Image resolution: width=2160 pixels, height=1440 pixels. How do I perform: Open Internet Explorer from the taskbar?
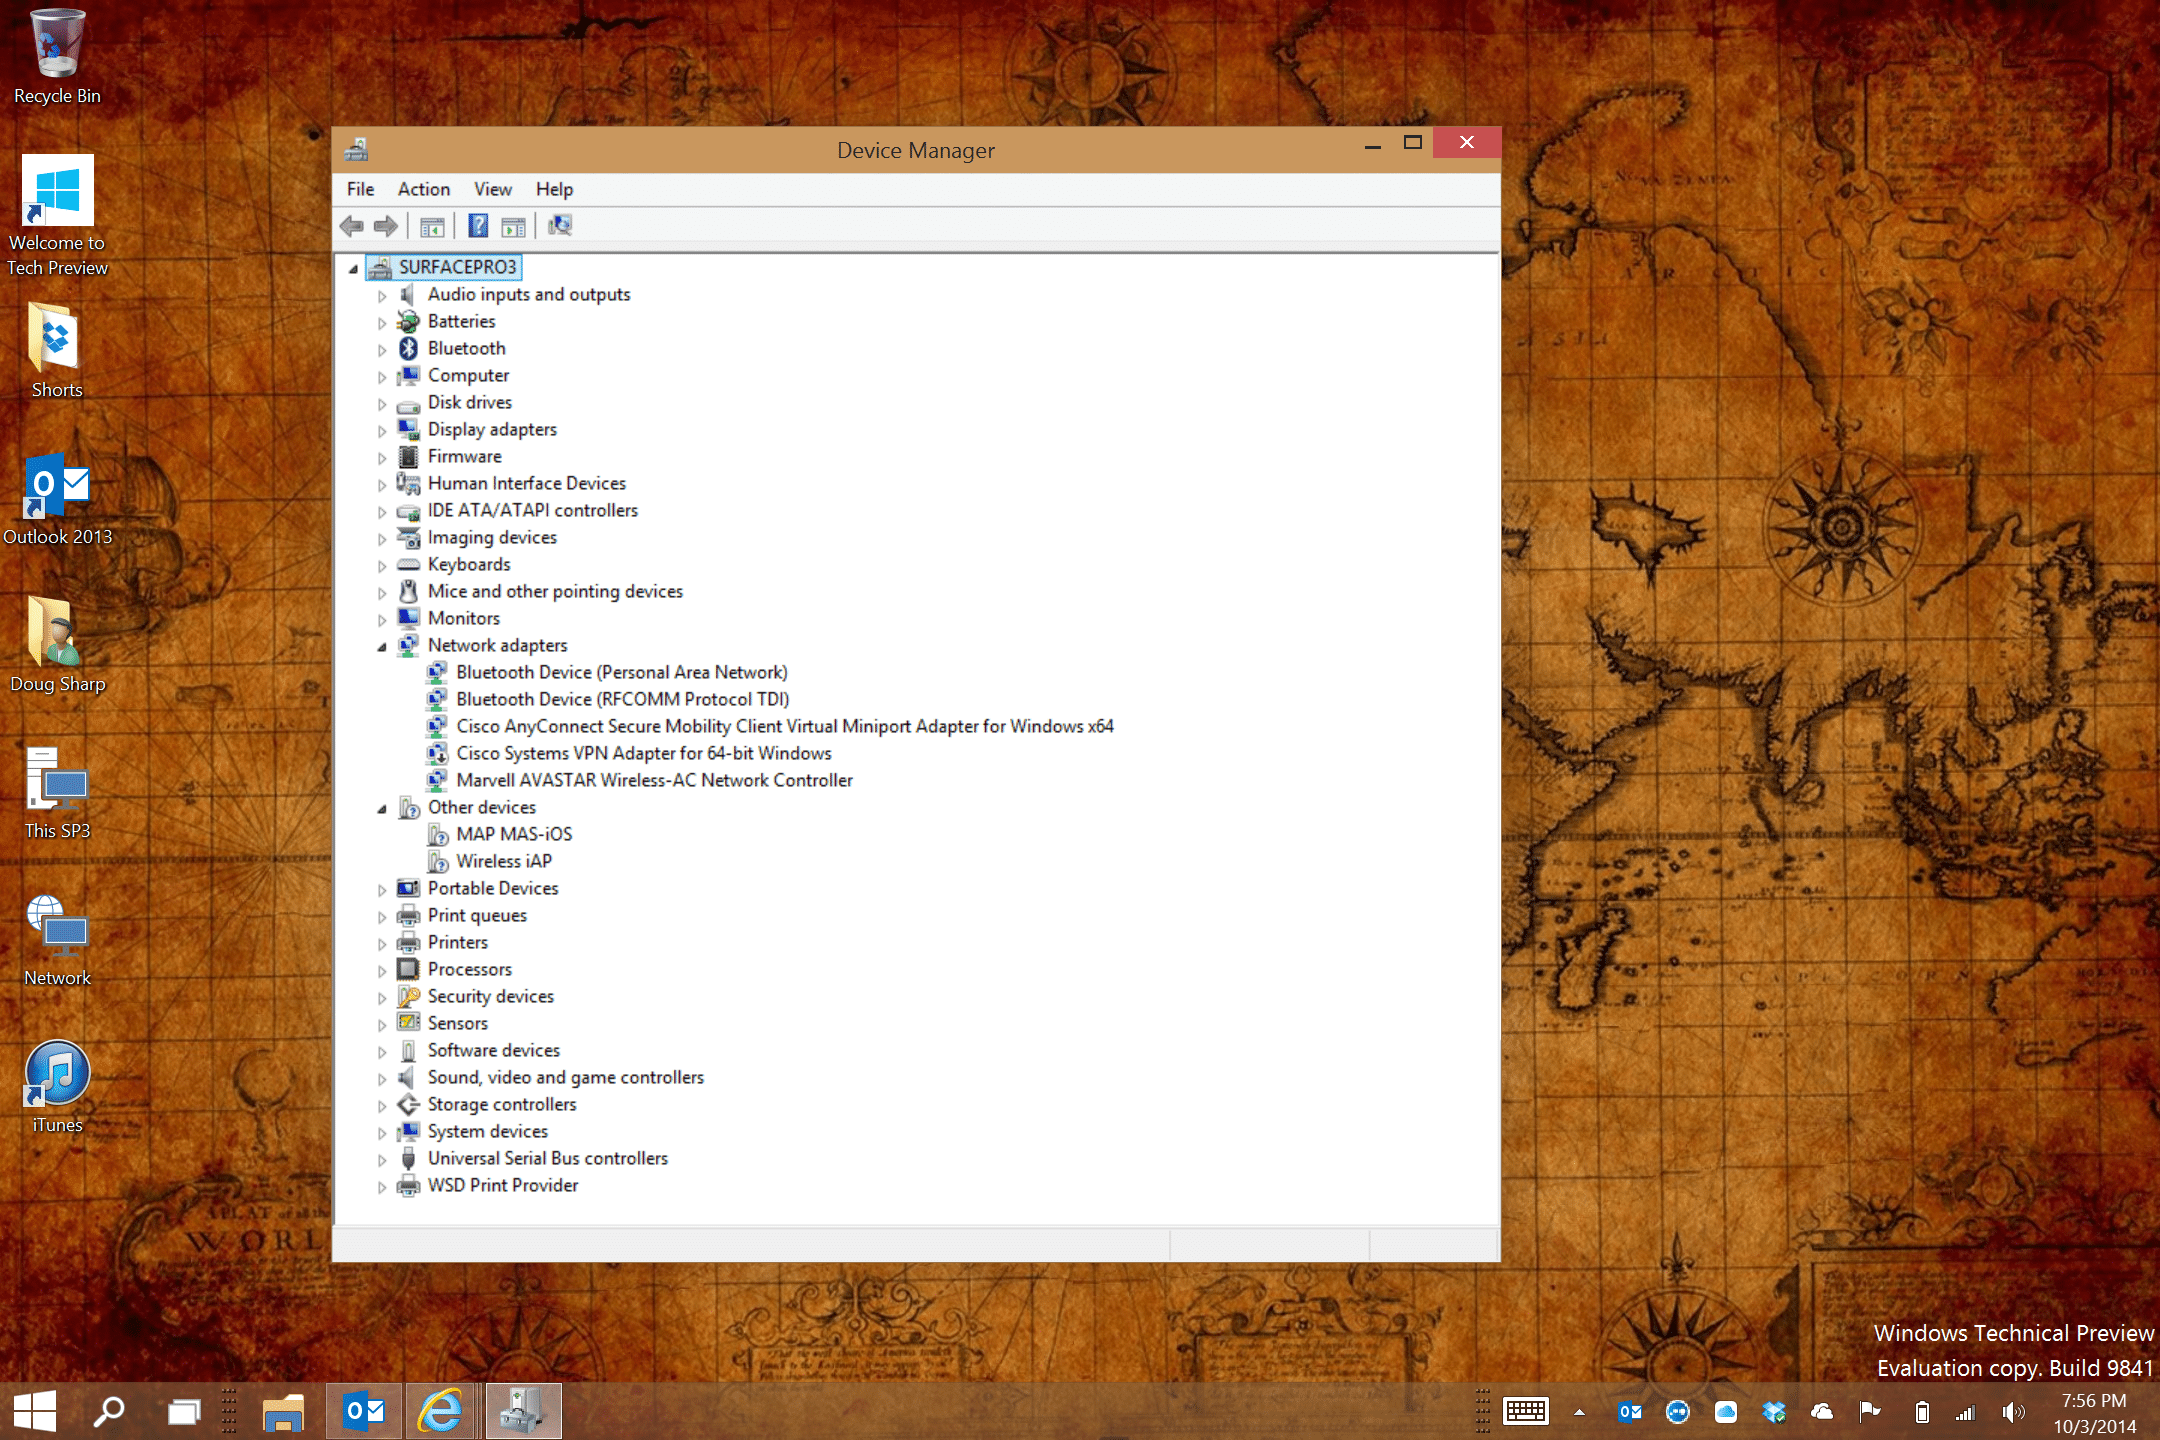pos(440,1411)
